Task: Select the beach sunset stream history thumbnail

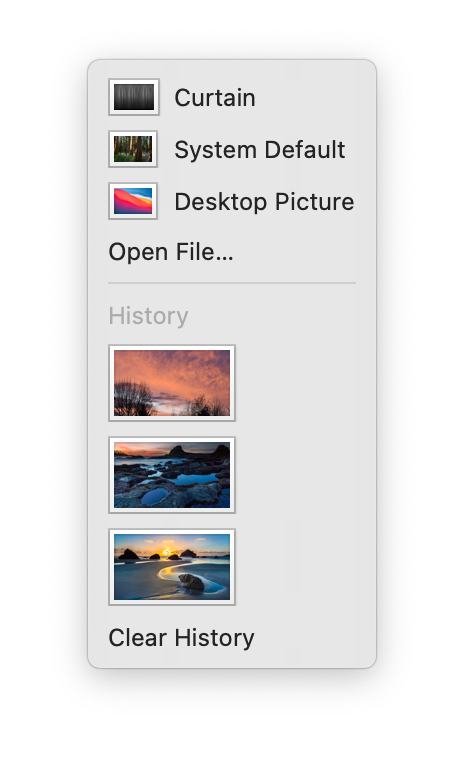Action: tap(172, 567)
